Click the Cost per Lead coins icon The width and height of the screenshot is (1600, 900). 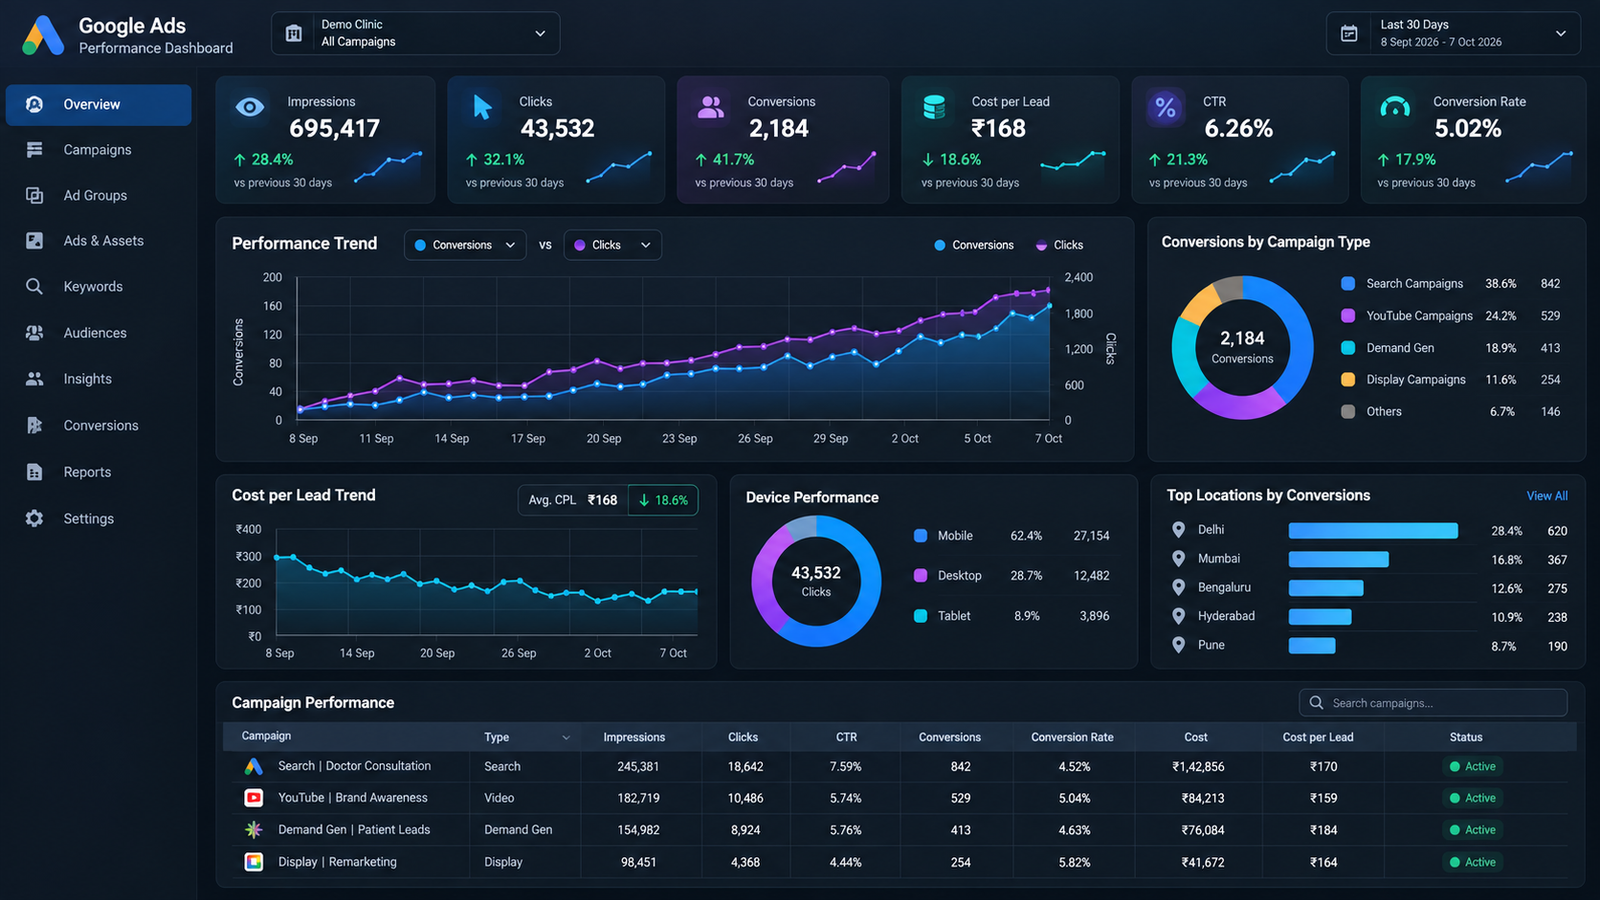pyautogui.click(x=934, y=107)
